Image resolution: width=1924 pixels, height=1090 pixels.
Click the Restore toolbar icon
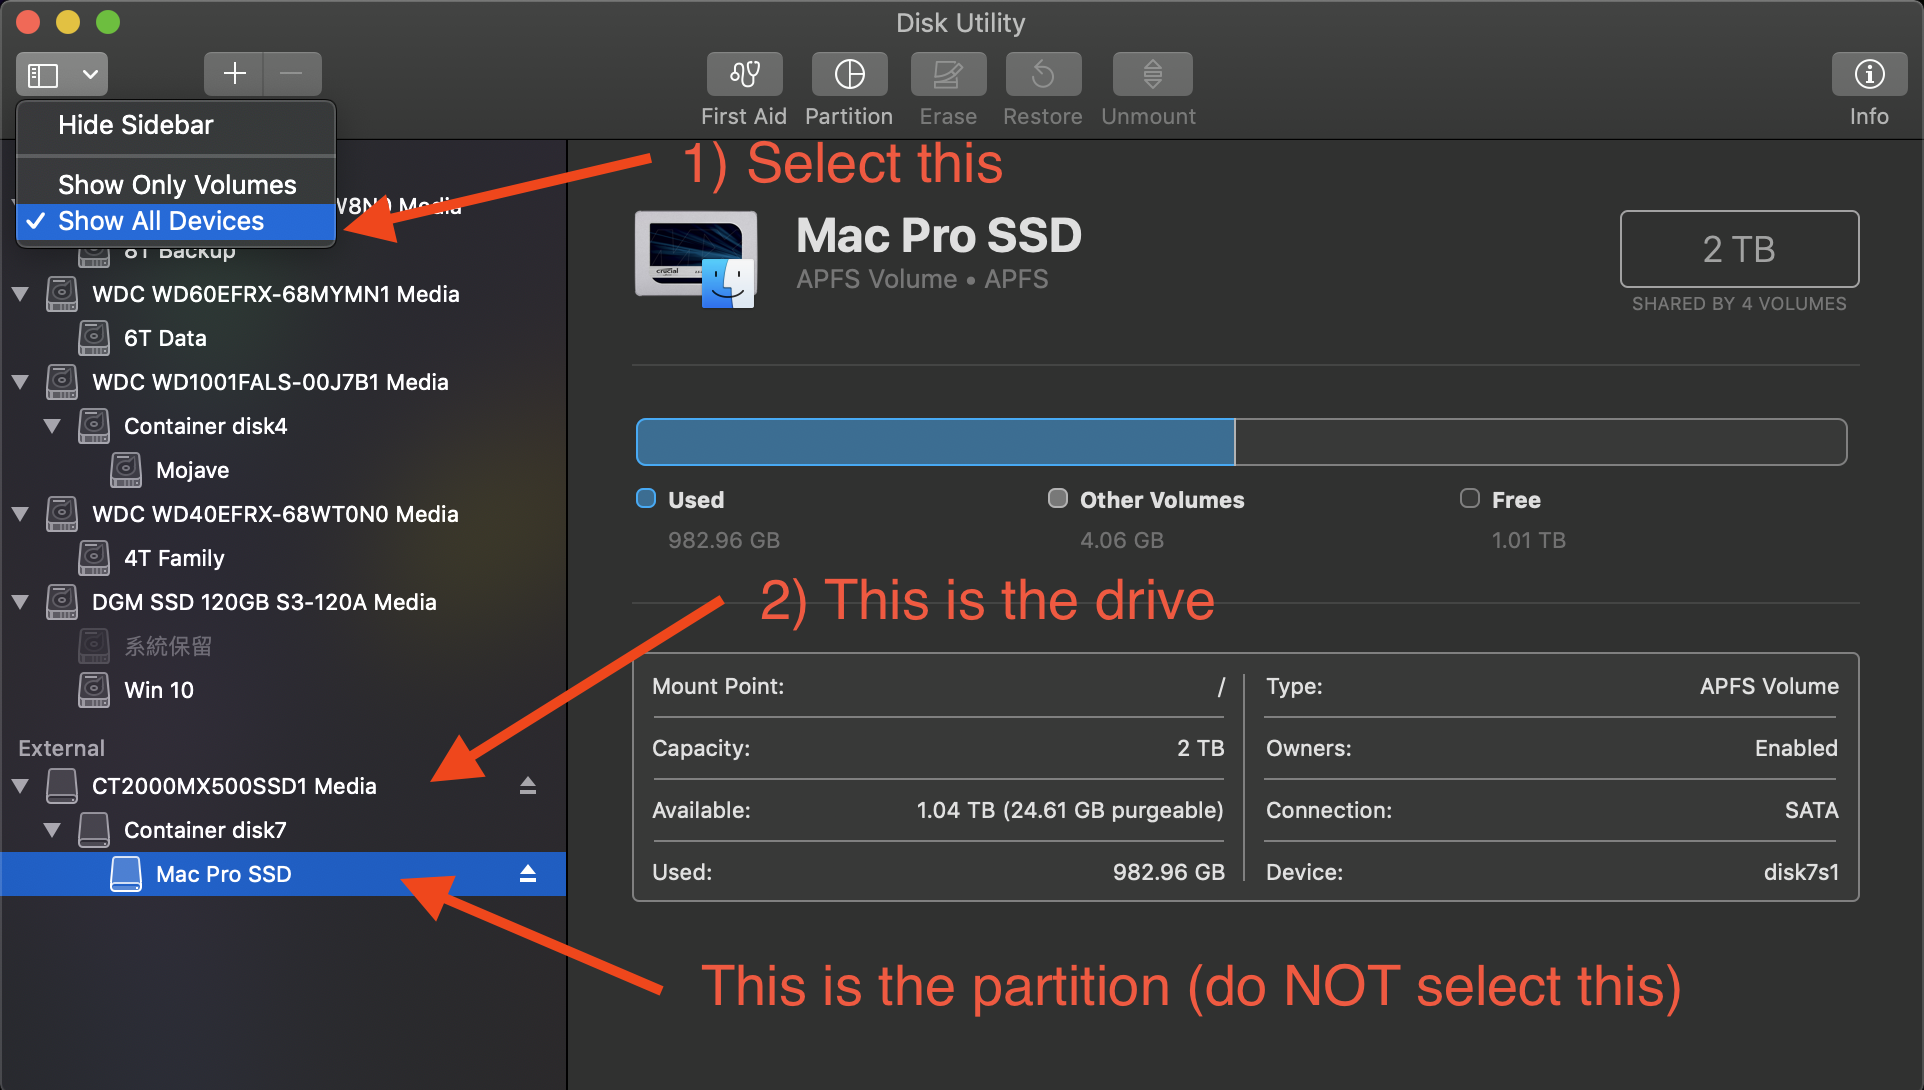(x=1042, y=75)
